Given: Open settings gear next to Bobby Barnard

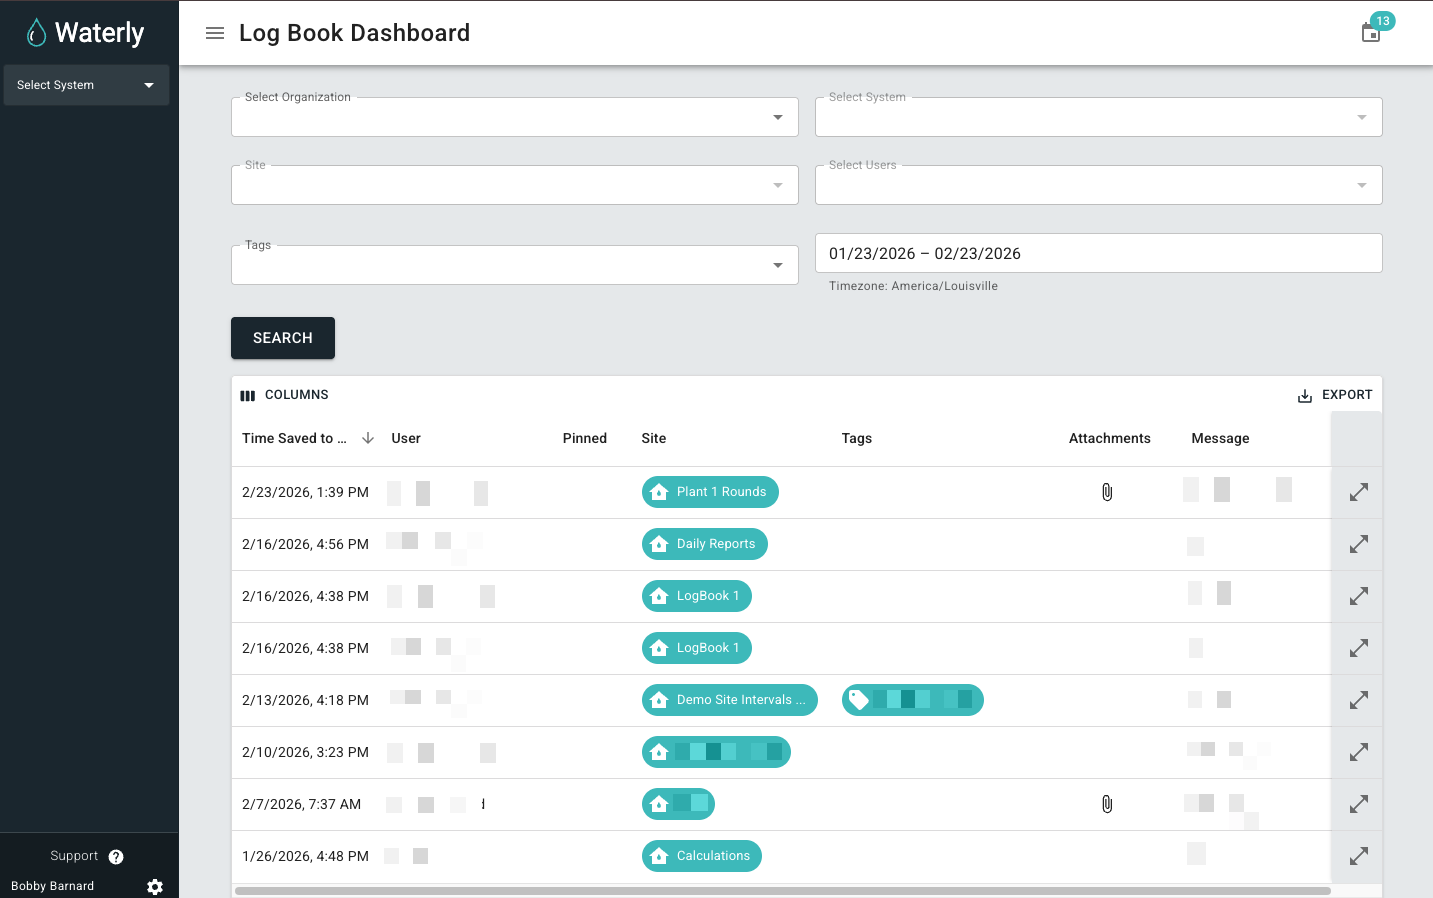Looking at the screenshot, I should [x=155, y=887].
